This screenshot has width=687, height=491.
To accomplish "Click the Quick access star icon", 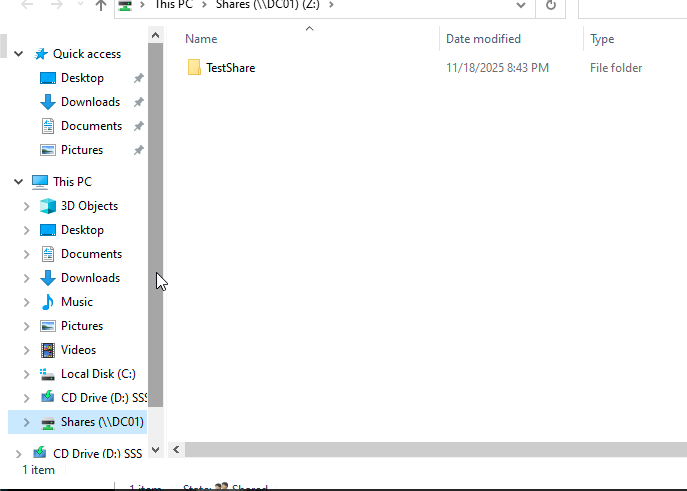I will coord(41,54).
